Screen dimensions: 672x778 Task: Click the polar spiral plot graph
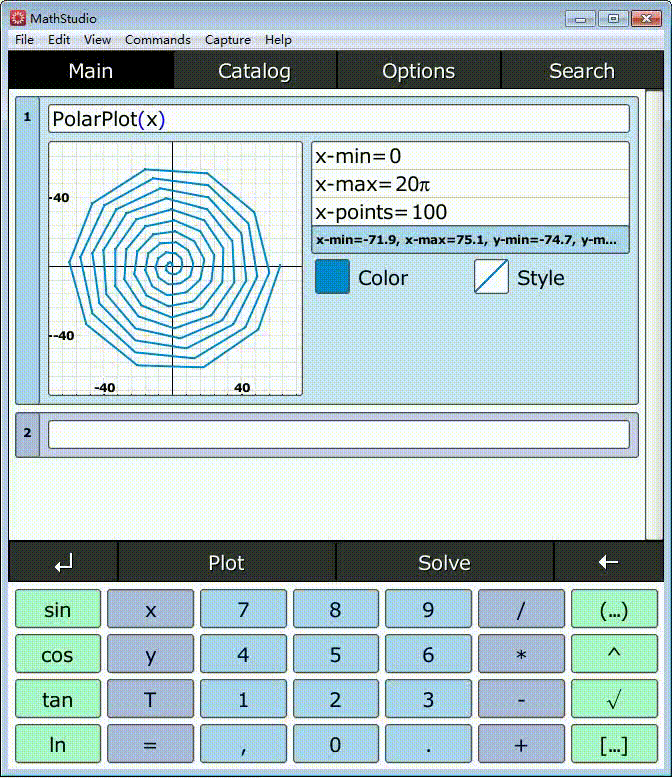point(175,268)
